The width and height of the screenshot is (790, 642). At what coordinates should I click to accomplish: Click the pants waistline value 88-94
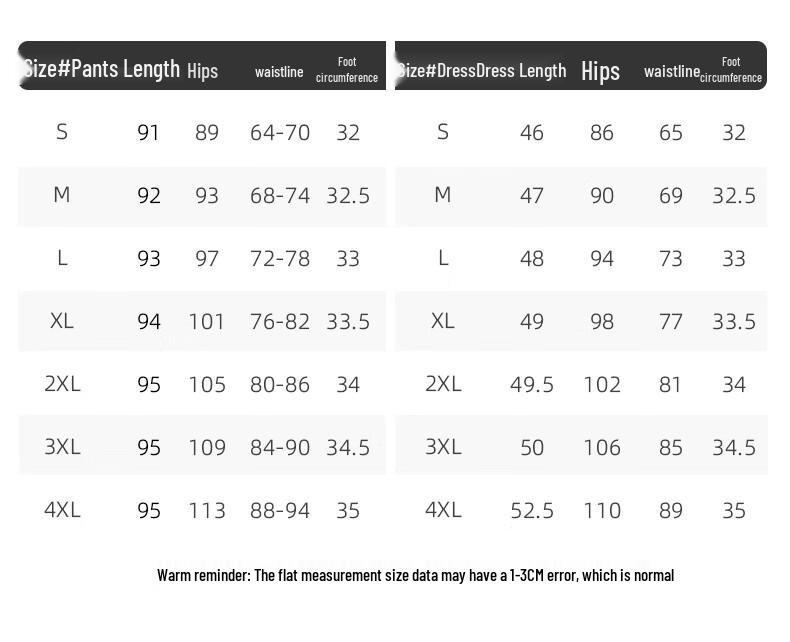pos(280,510)
